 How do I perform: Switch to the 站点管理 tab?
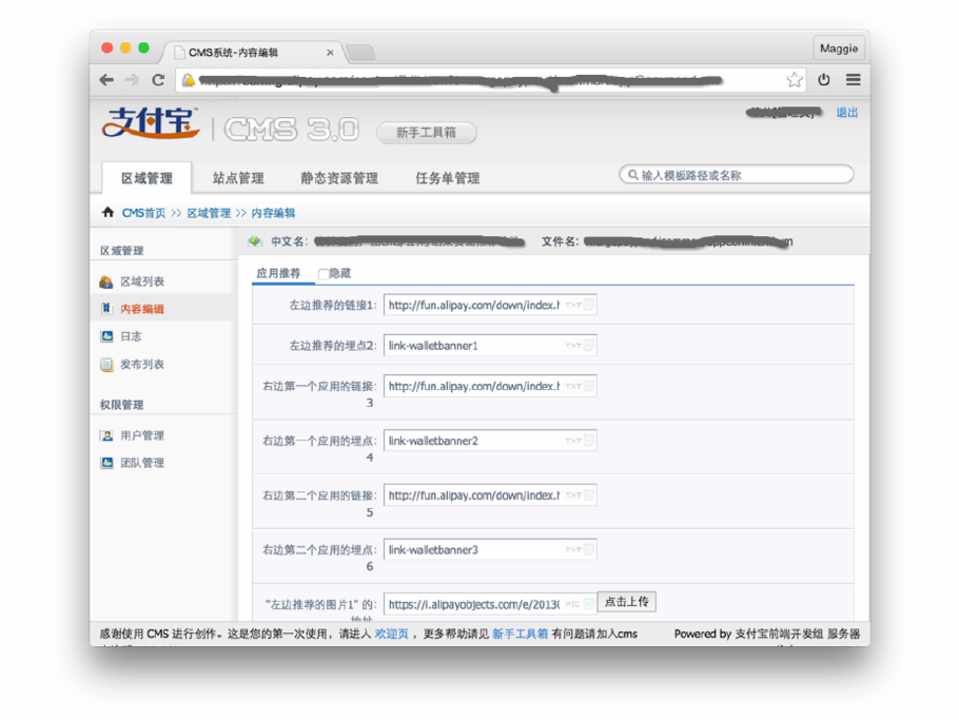[238, 178]
